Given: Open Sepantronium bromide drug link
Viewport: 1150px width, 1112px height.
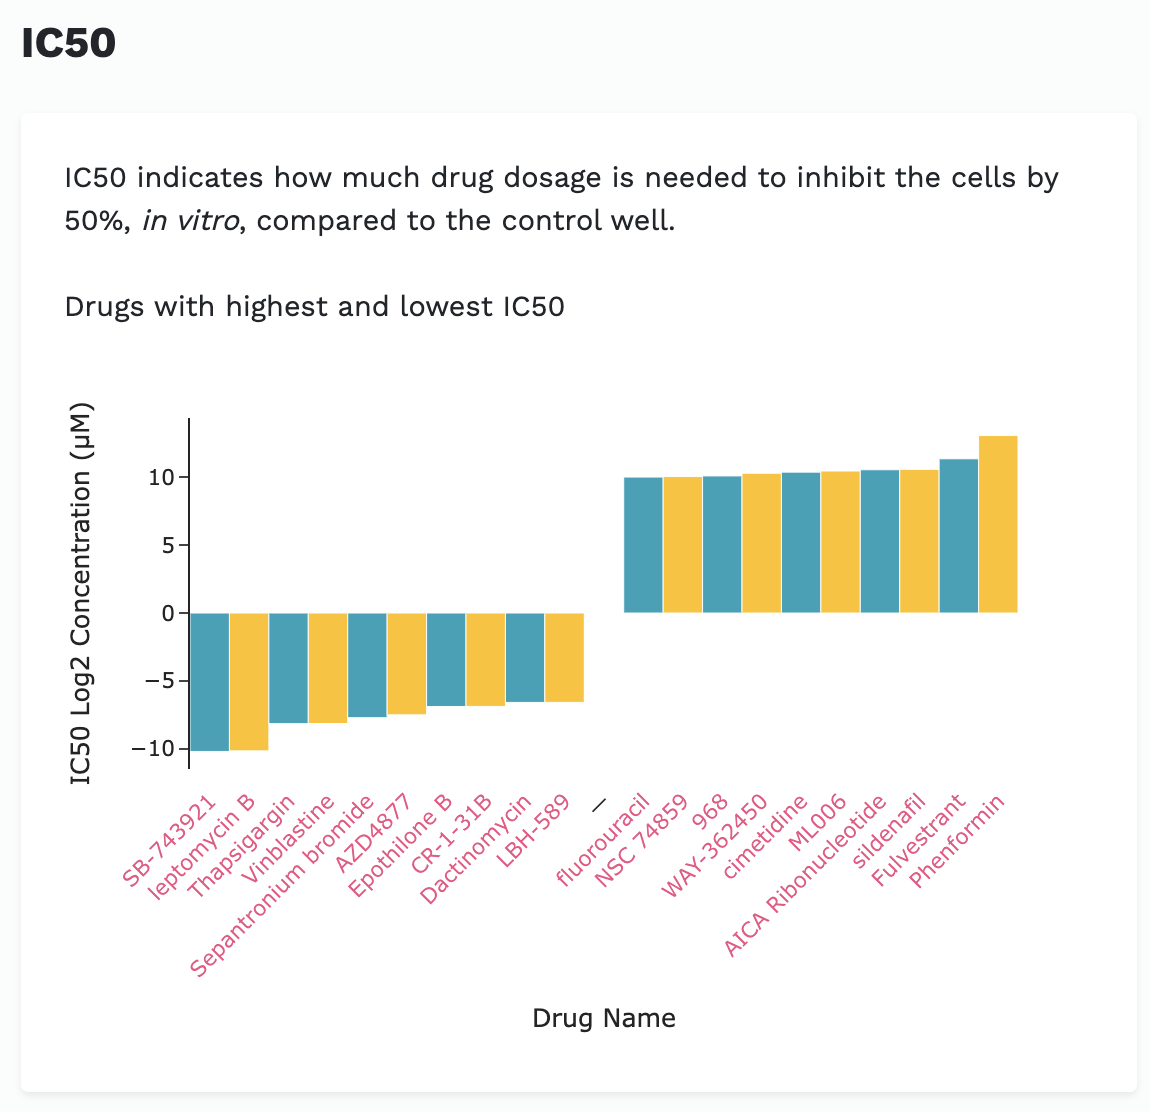Looking at the screenshot, I should tap(283, 886).
